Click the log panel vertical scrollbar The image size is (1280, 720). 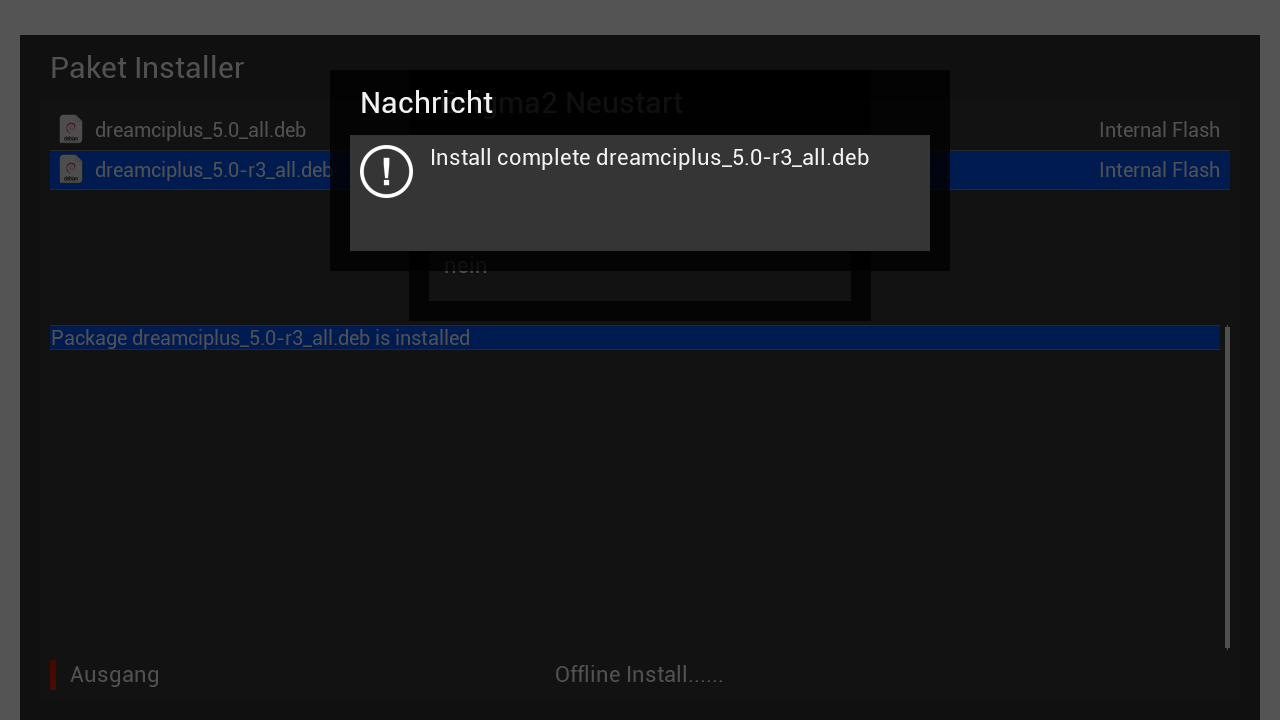[1227, 487]
